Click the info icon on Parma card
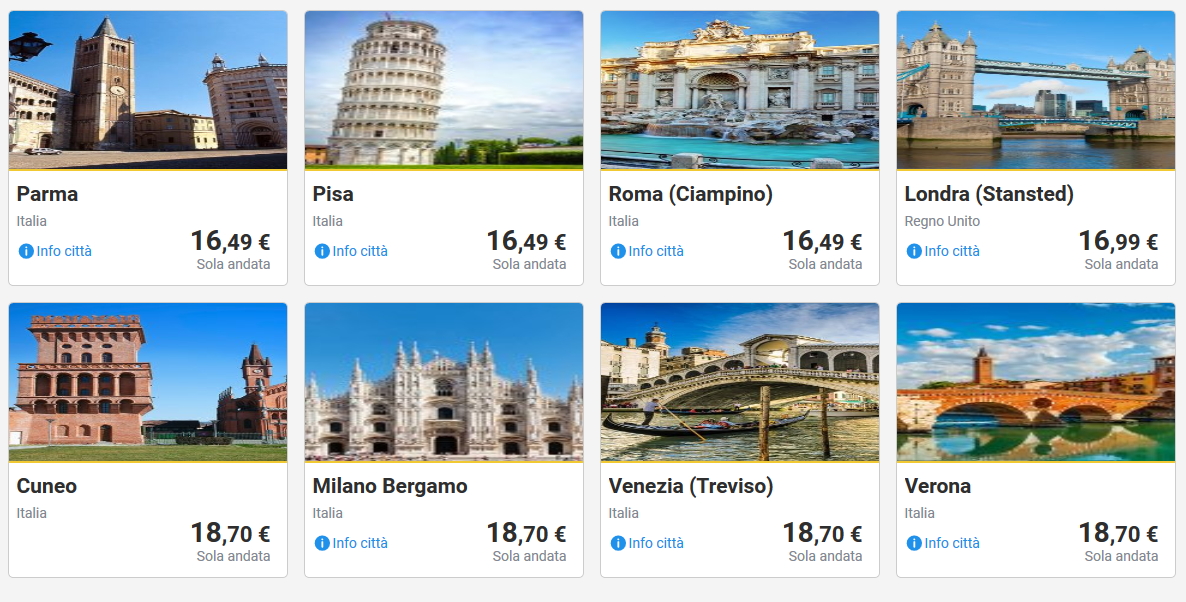Screen dimensions: 1186x602 coord(26,251)
